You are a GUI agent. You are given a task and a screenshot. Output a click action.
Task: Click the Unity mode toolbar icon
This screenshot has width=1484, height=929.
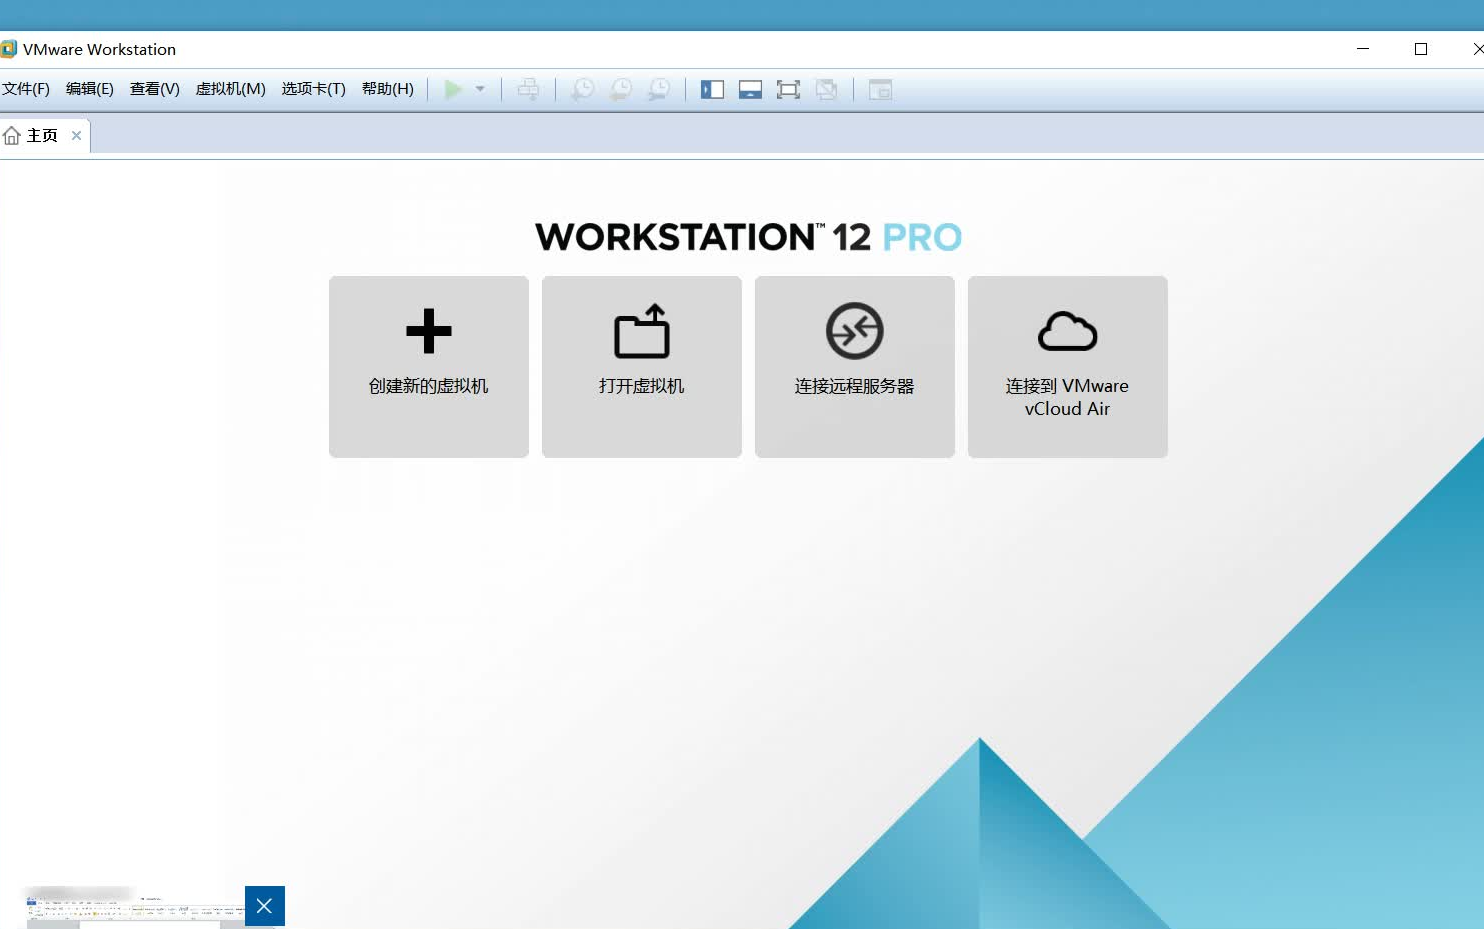click(x=826, y=90)
